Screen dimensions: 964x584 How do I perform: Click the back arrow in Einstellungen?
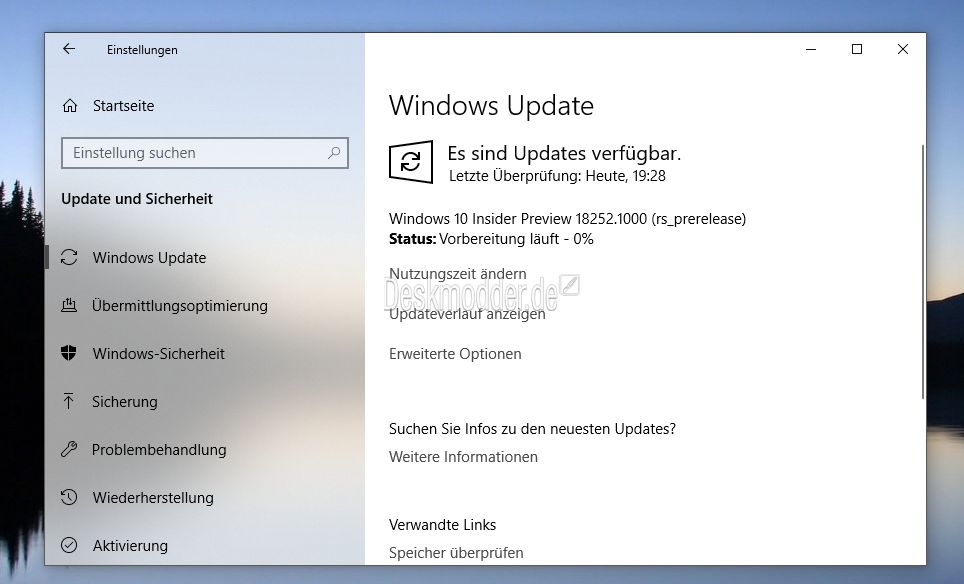coord(69,49)
